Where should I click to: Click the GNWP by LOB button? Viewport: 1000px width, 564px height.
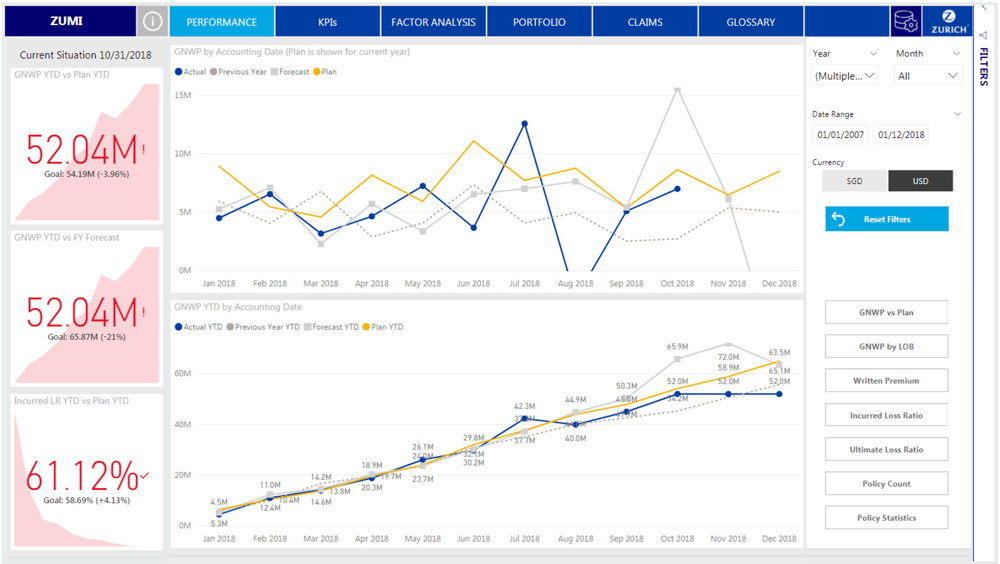[x=886, y=347]
